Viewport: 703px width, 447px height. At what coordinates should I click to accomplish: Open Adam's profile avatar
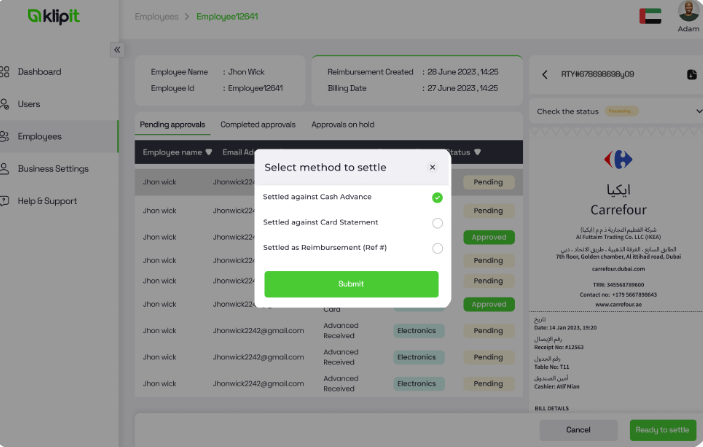tap(688, 10)
